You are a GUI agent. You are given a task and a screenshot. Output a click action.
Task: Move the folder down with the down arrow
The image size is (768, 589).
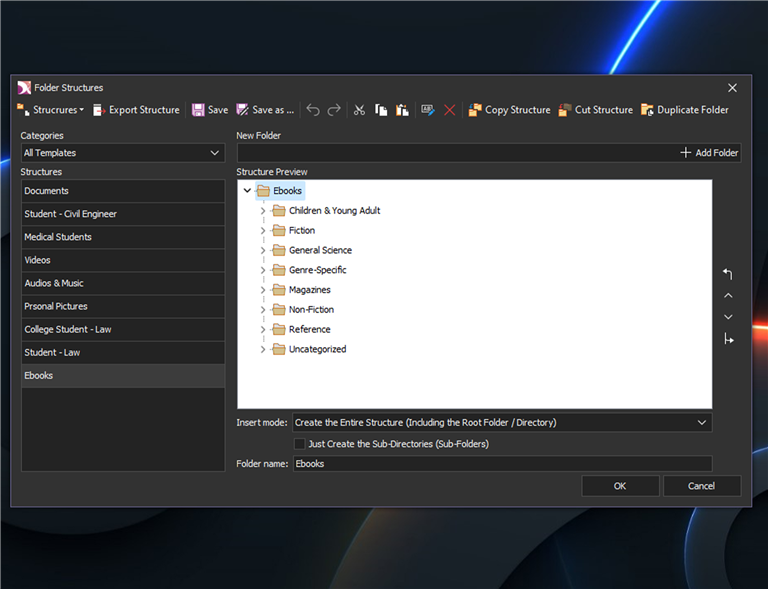point(728,317)
